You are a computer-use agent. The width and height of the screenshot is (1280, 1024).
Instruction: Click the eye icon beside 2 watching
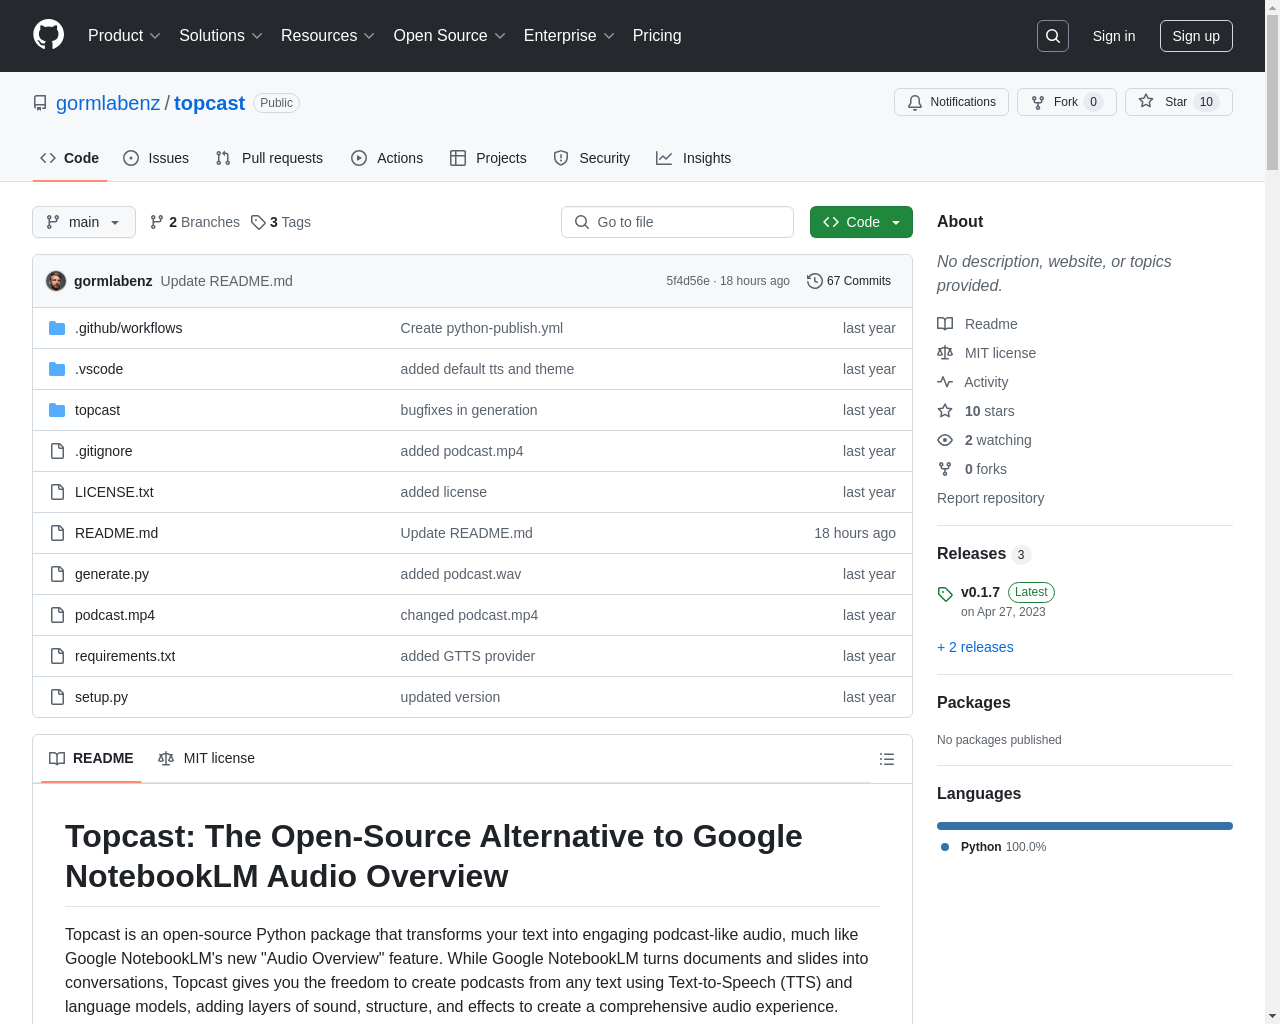[x=945, y=440]
